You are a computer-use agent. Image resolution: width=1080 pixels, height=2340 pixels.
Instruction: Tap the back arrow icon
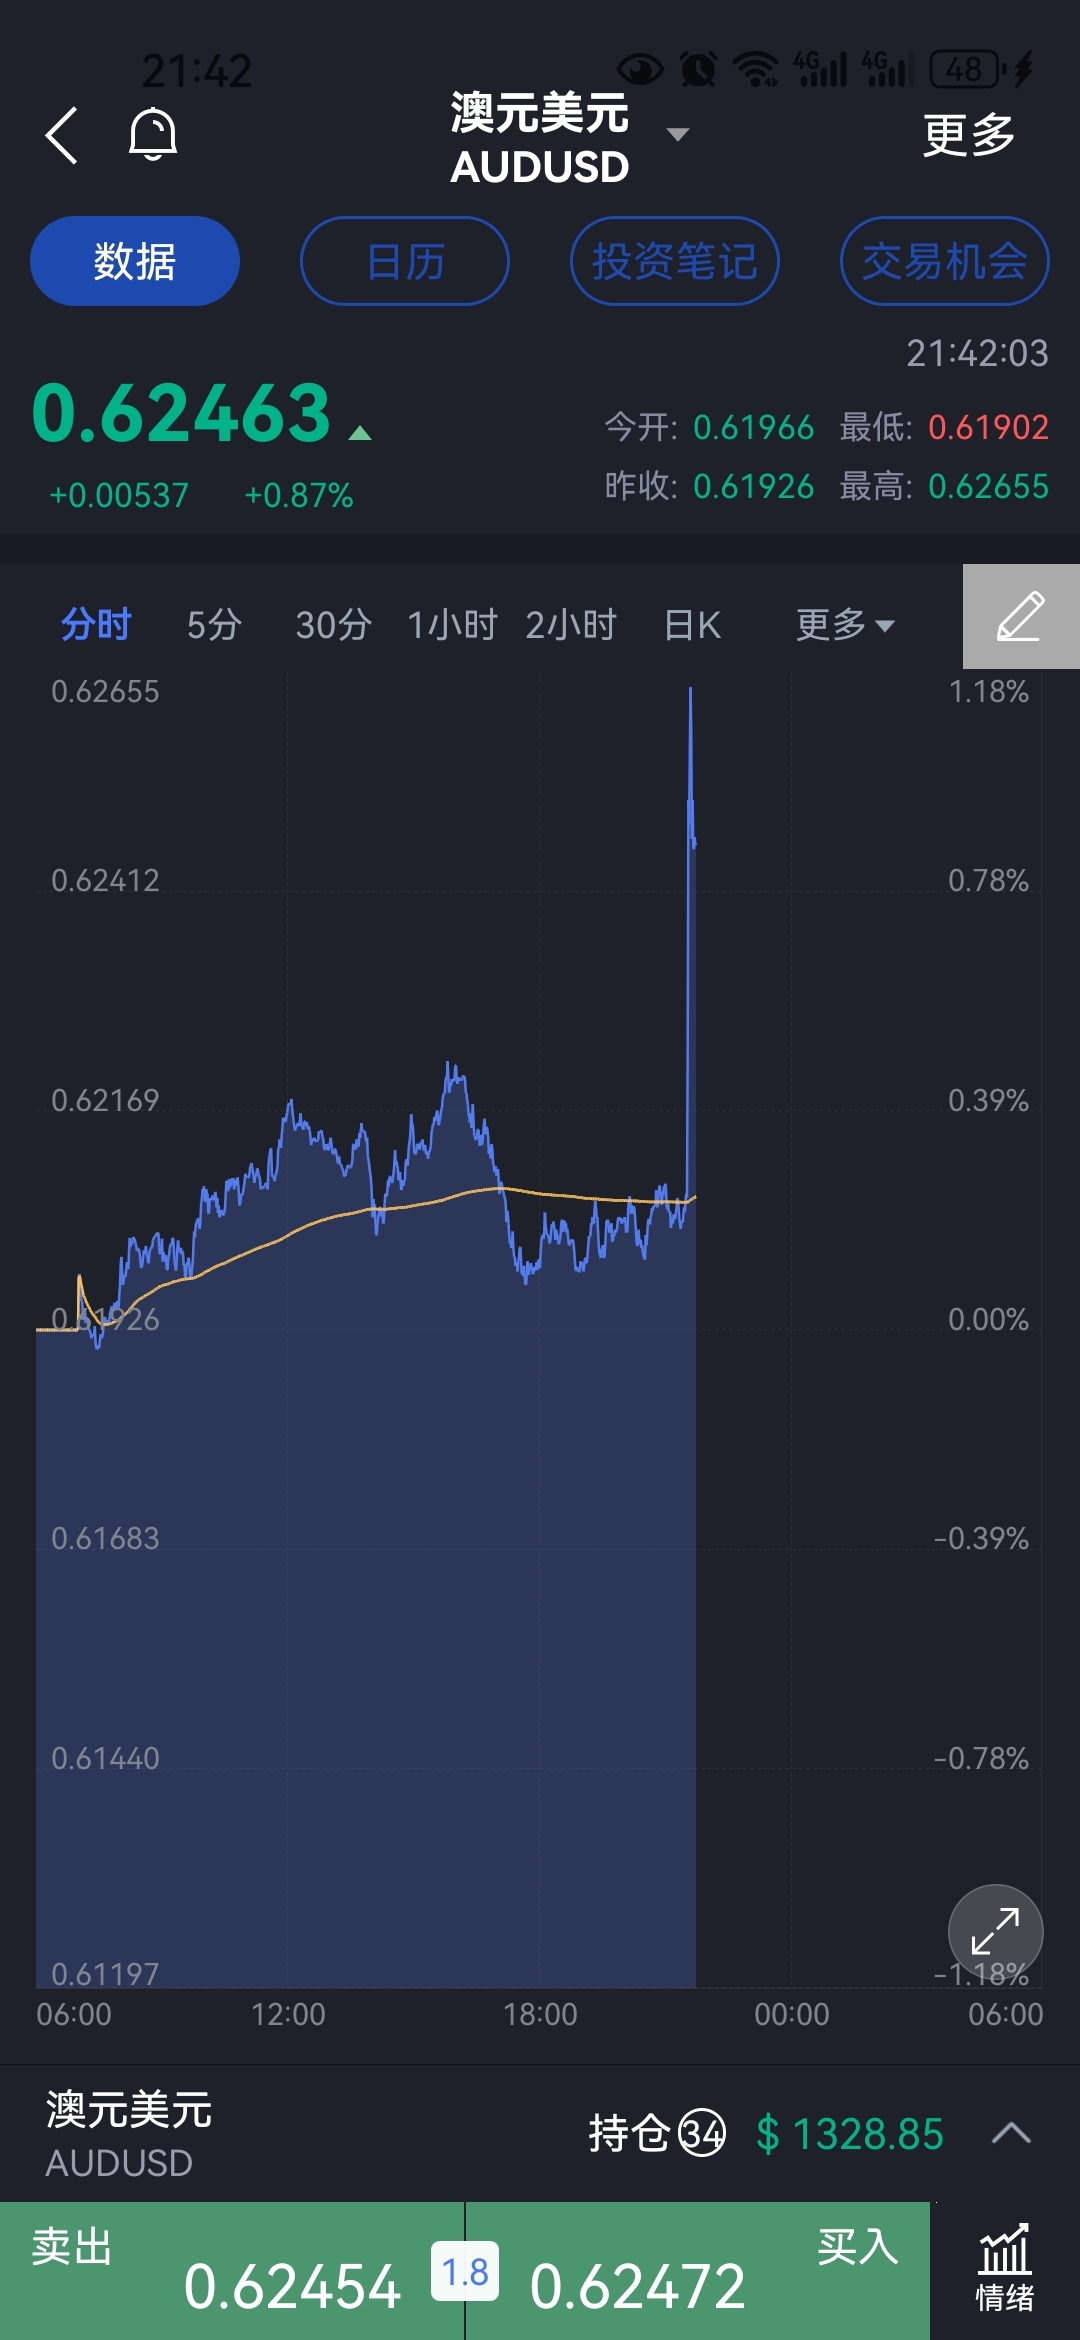tap(61, 135)
